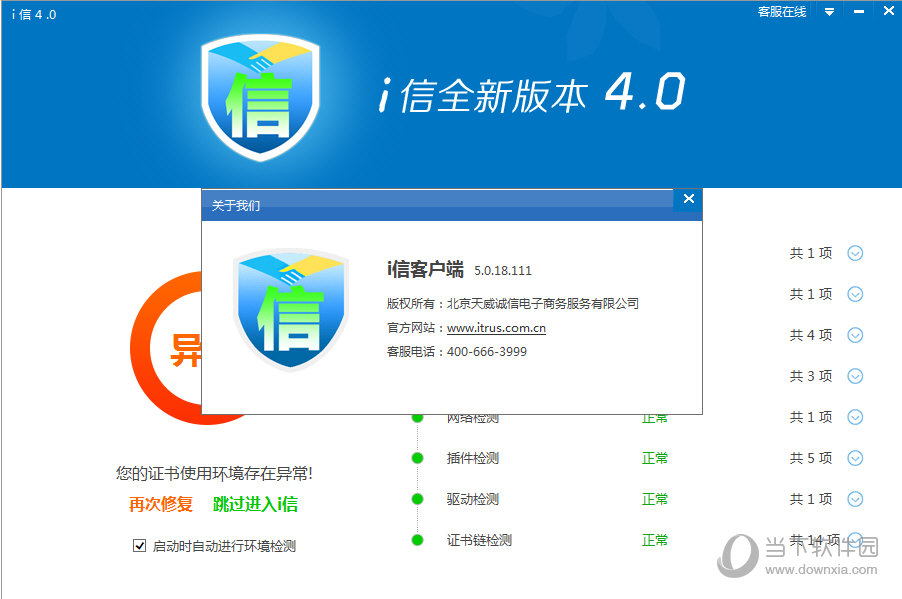Click the large i信 shield logo in the header

coord(260,97)
